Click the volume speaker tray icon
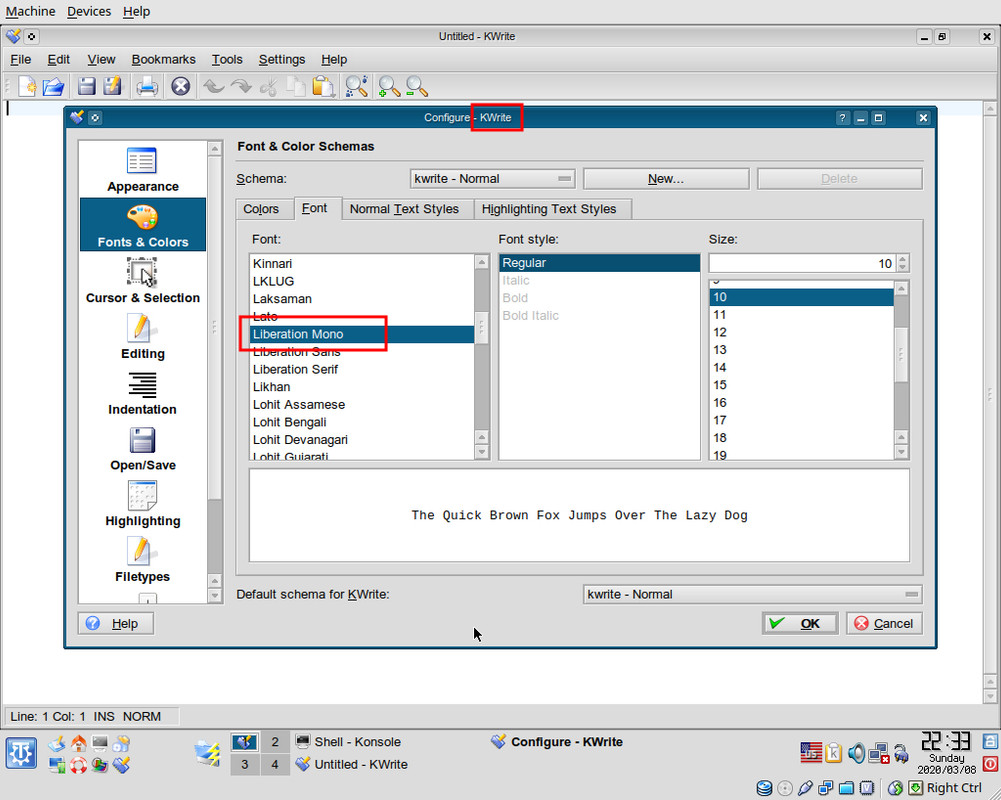 pos(855,753)
